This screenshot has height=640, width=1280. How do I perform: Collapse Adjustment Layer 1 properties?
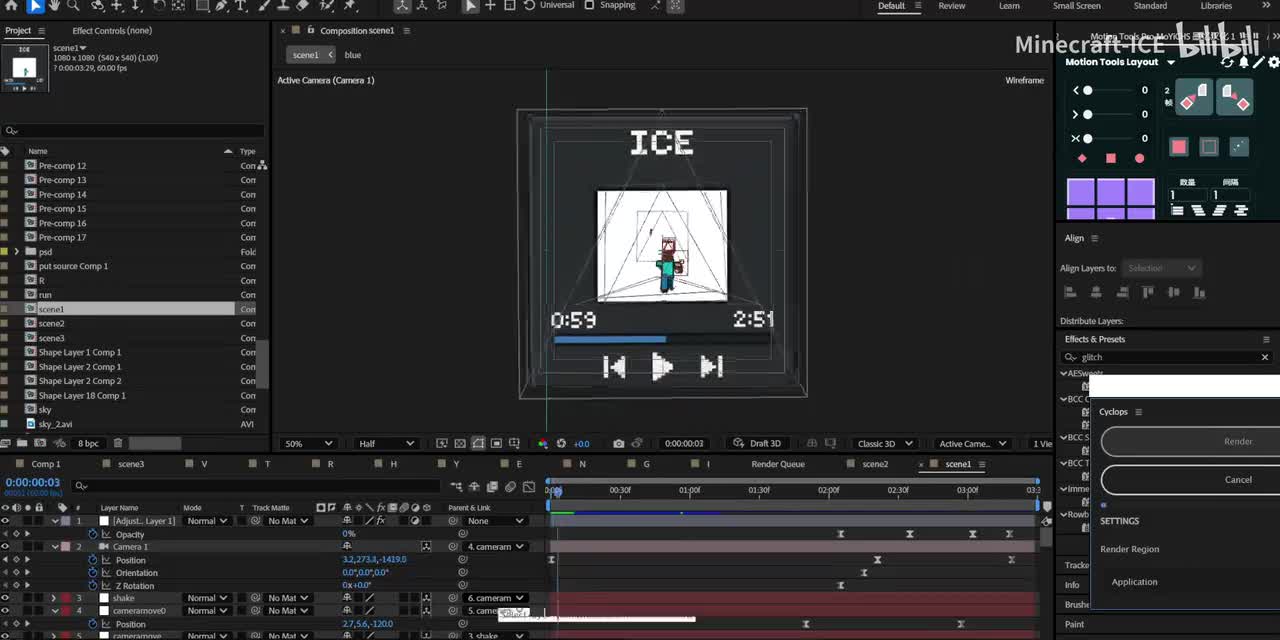point(54,521)
